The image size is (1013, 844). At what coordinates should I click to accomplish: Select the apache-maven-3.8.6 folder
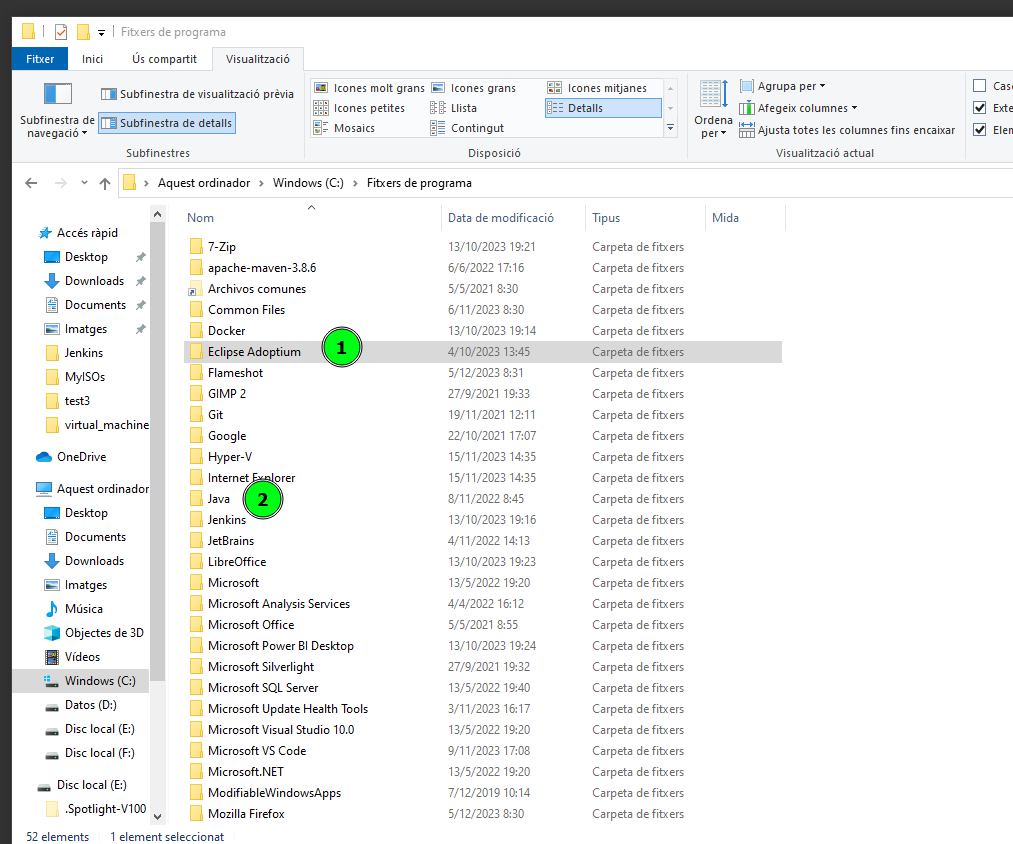[483, 268]
